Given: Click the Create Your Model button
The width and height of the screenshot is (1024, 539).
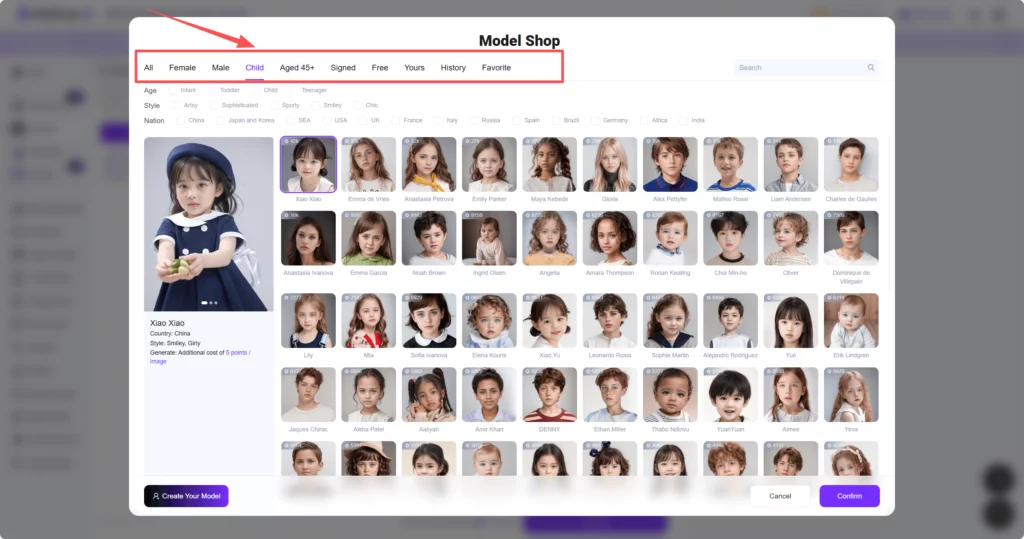Looking at the screenshot, I should (x=186, y=496).
